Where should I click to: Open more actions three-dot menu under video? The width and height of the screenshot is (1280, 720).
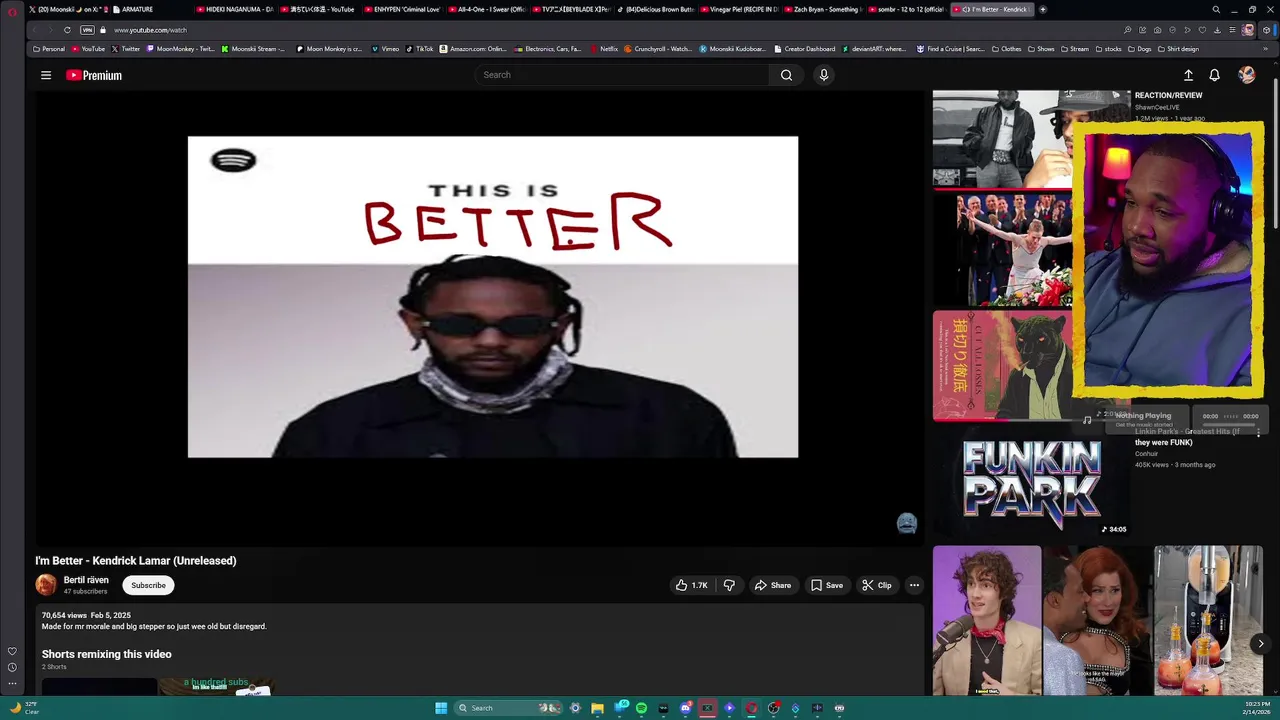click(914, 585)
